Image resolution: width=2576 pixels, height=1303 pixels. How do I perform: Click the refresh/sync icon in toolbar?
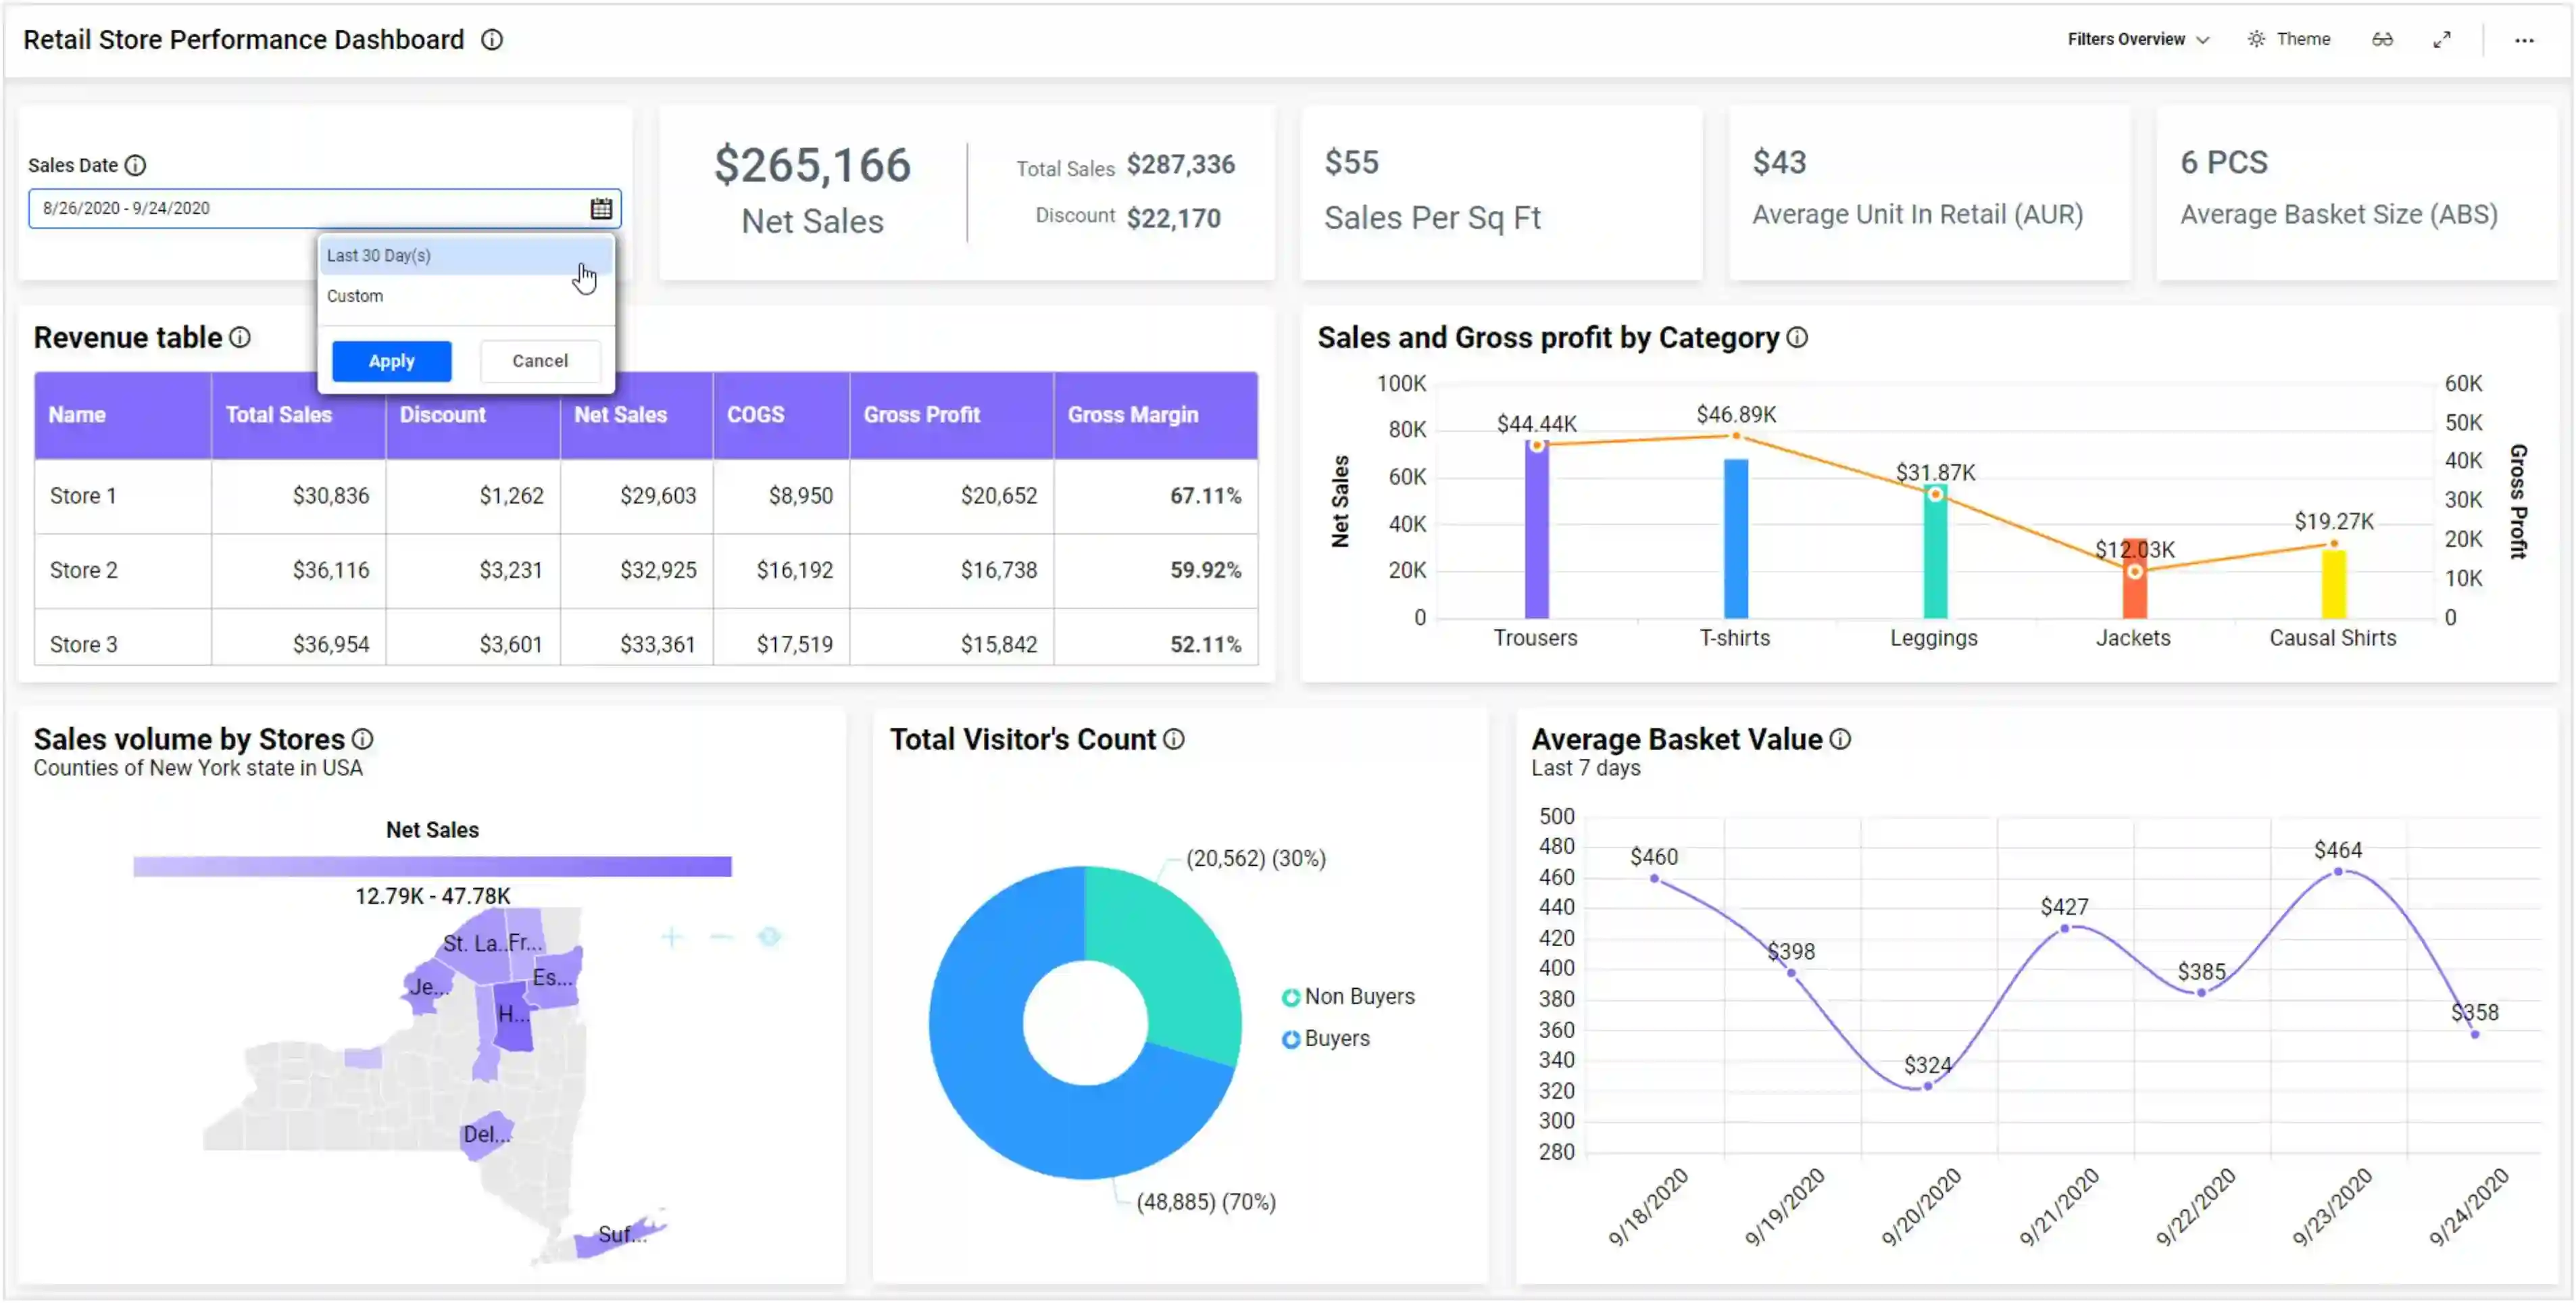tap(2383, 40)
